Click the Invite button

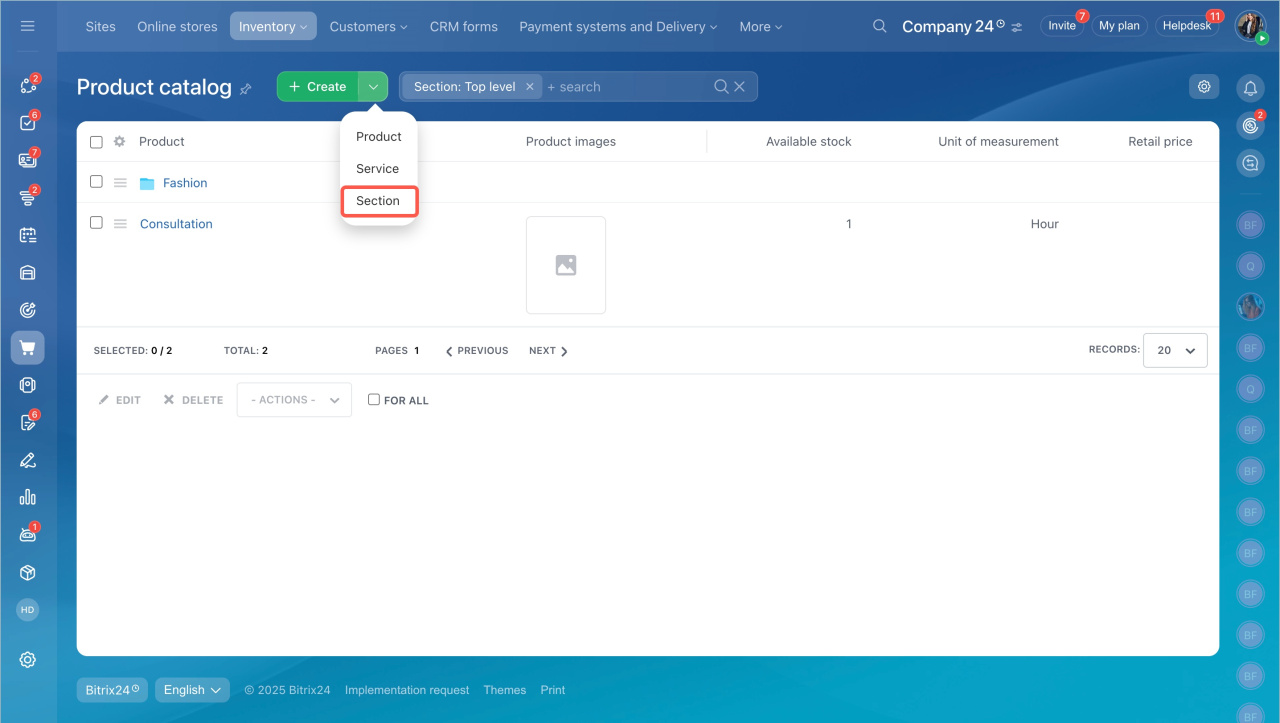(x=1062, y=26)
